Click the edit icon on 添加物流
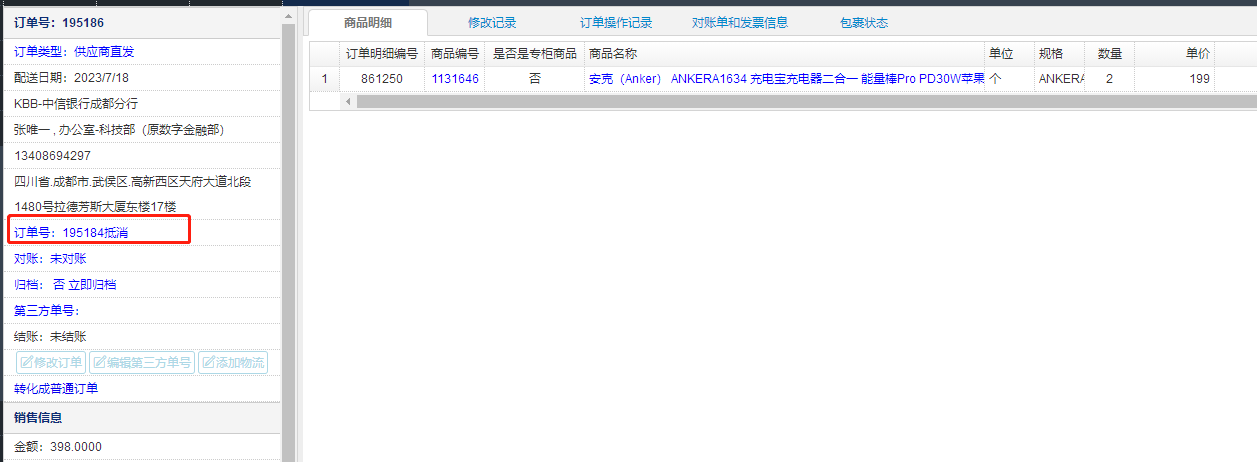1257x462 pixels. tap(209, 362)
